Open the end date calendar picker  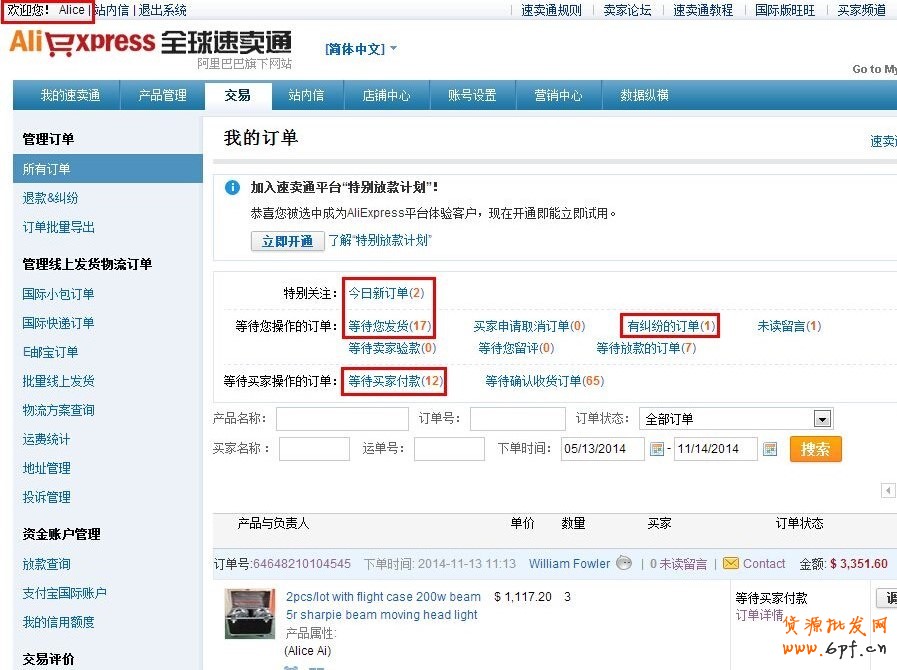tap(770, 449)
